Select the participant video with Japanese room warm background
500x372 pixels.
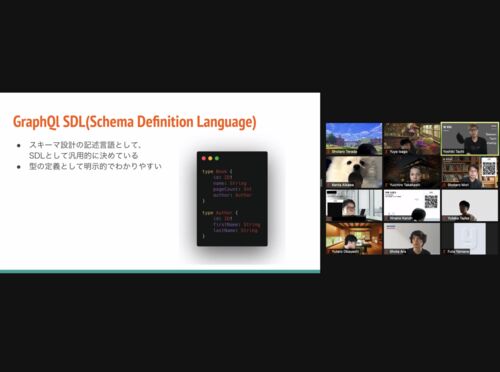click(x=354, y=239)
